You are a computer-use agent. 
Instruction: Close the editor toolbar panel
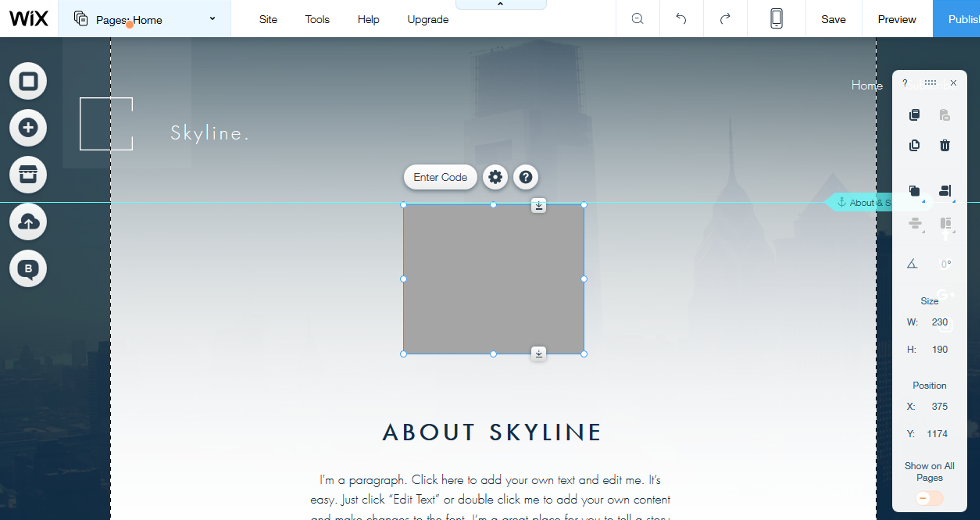[x=953, y=82]
